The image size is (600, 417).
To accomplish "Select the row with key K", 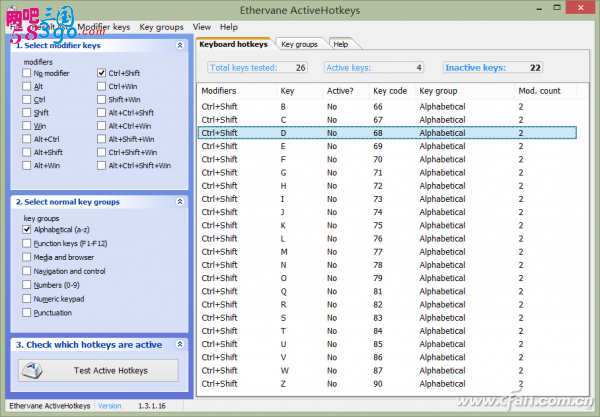I will coord(387,225).
